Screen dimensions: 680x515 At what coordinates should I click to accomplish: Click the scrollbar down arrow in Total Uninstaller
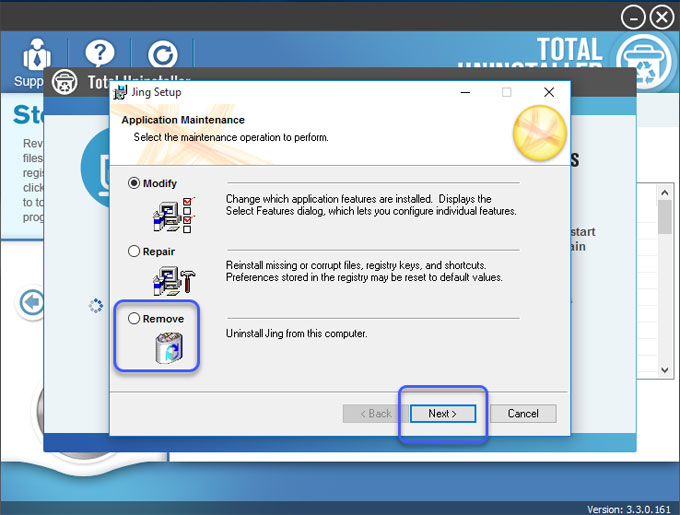pyautogui.click(x=664, y=370)
